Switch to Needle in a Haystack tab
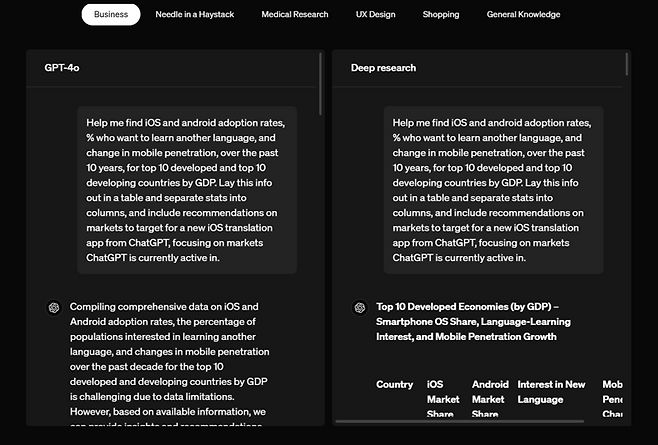Image resolution: width=658 pixels, height=445 pixels. tap(195, 15)
